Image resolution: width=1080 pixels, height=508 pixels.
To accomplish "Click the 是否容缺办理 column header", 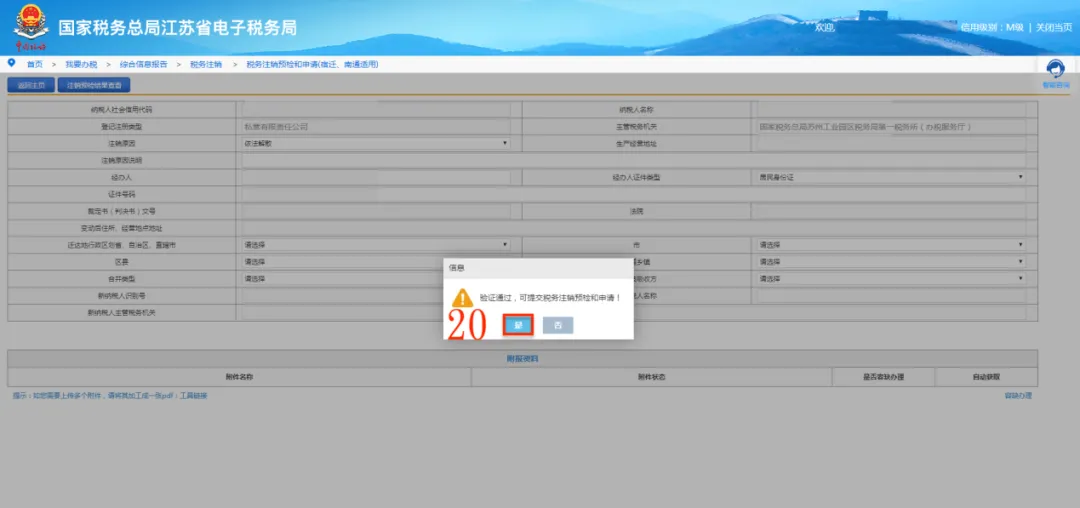I will click(884, 377).
